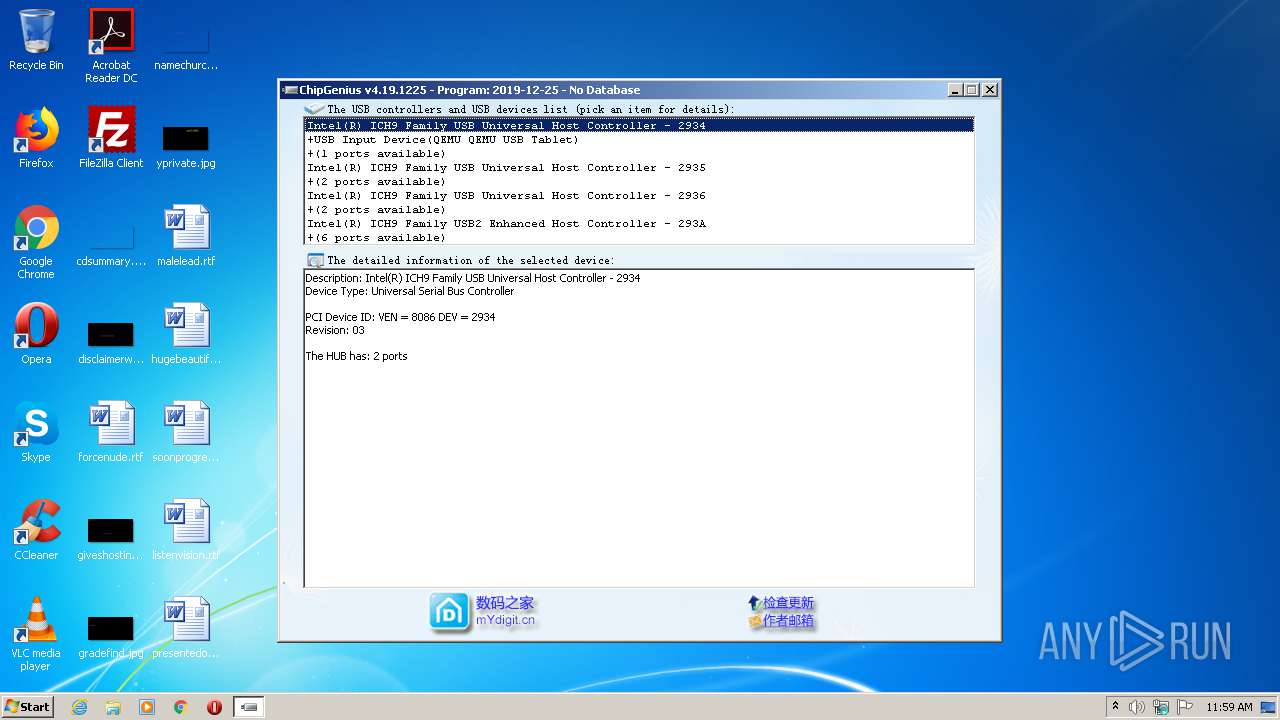This screenshot has width=1280, height=720.
Task: Select the giveshostin desktop file
Action: [111, 536]
